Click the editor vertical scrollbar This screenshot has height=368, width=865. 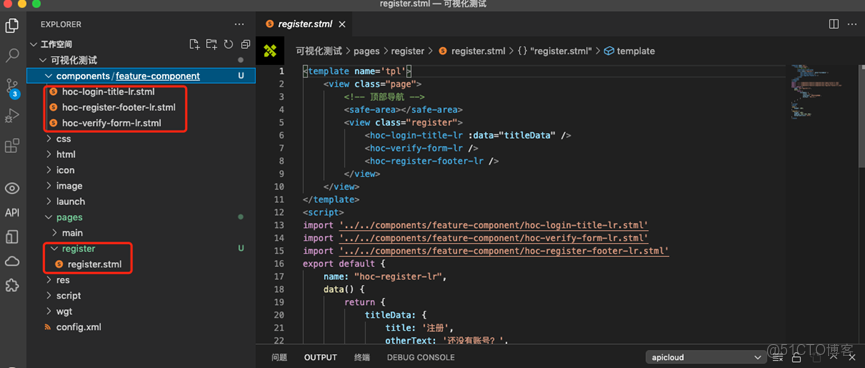[x=862, y=116]
